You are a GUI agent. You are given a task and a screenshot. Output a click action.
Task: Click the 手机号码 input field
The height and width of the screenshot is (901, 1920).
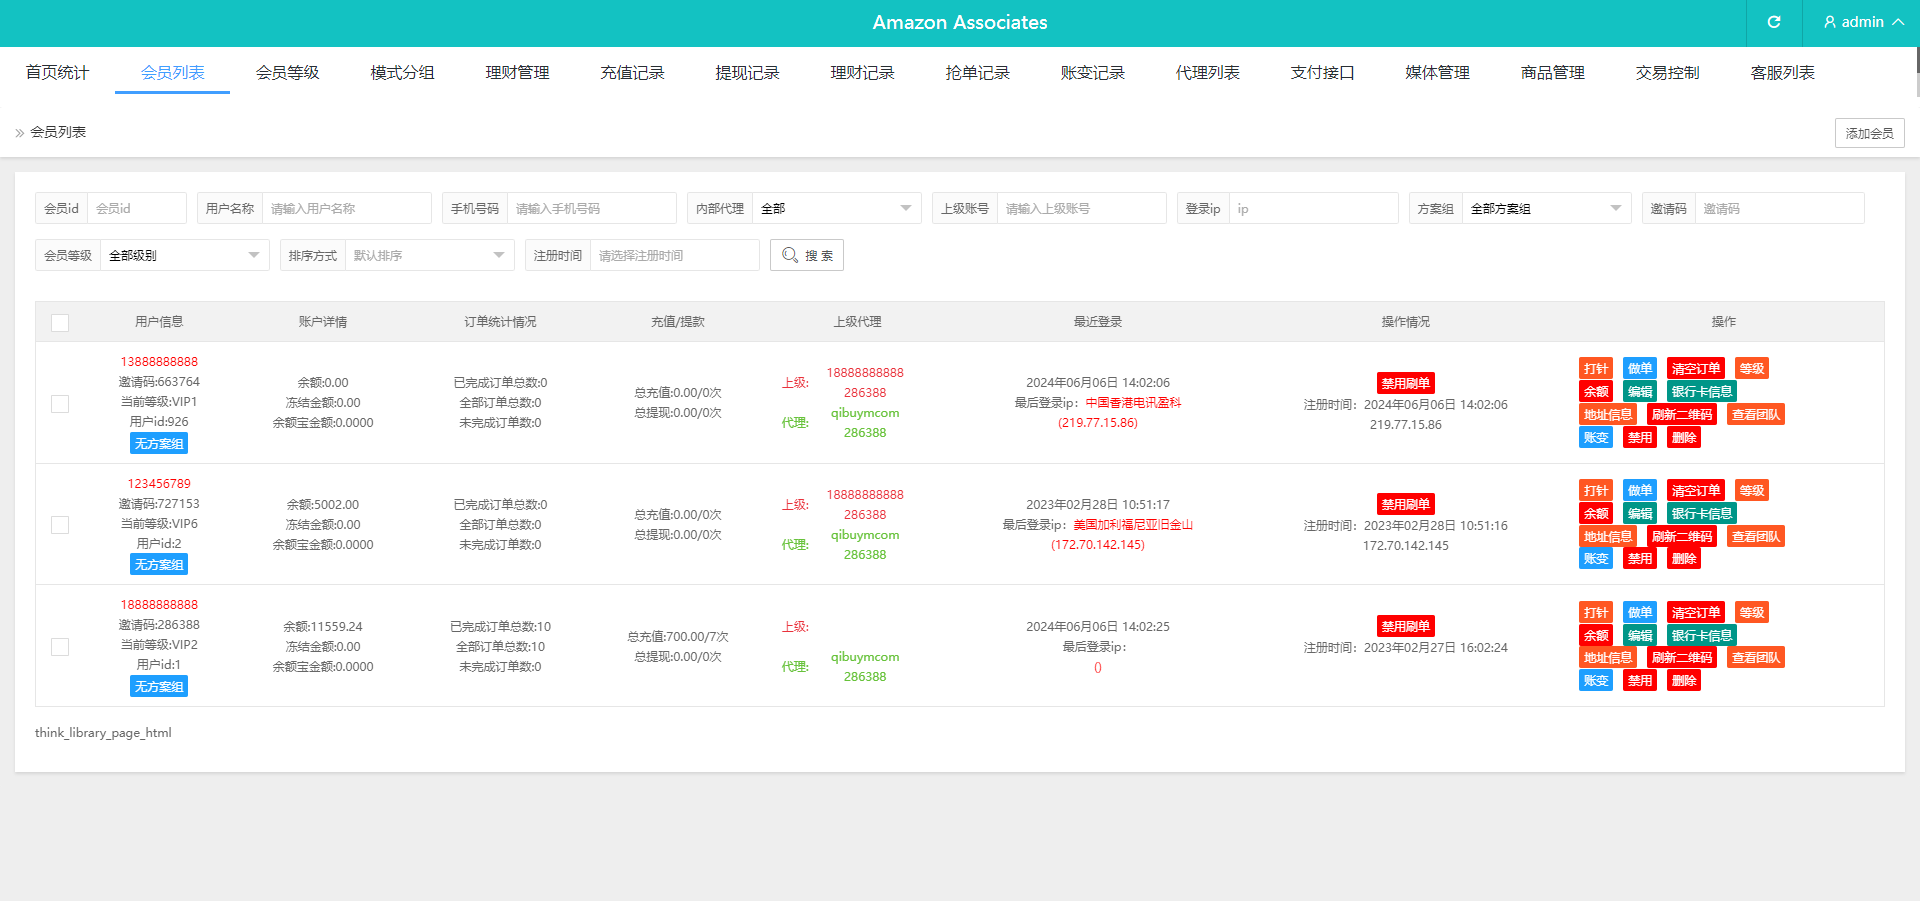(590, 209)
